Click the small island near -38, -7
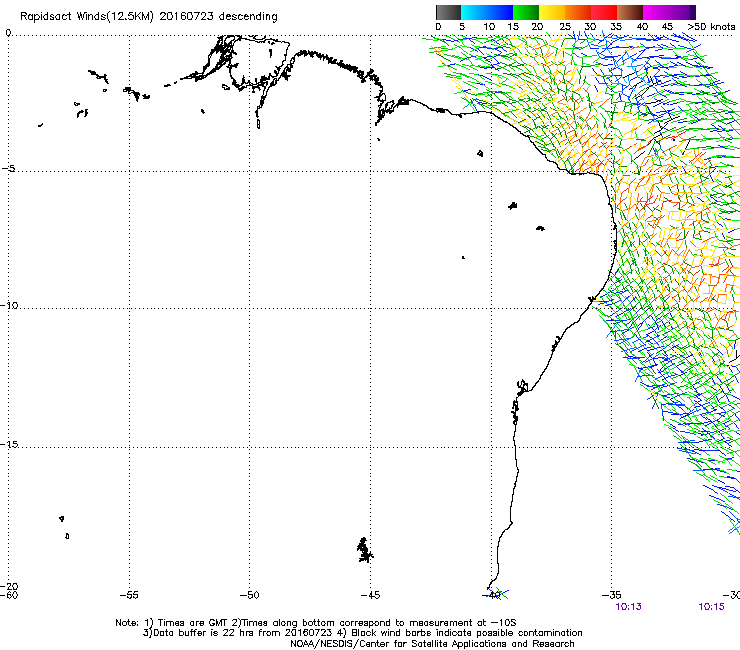 pos(540,228)
